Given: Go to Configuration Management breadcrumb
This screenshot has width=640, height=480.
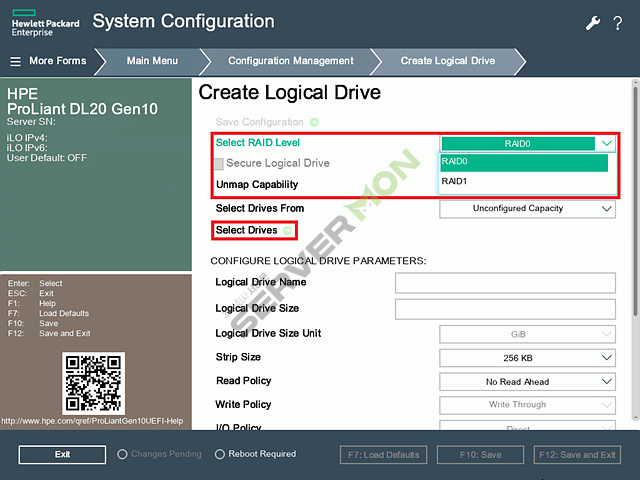Looking at the screenshot, I should pos(291,61).
